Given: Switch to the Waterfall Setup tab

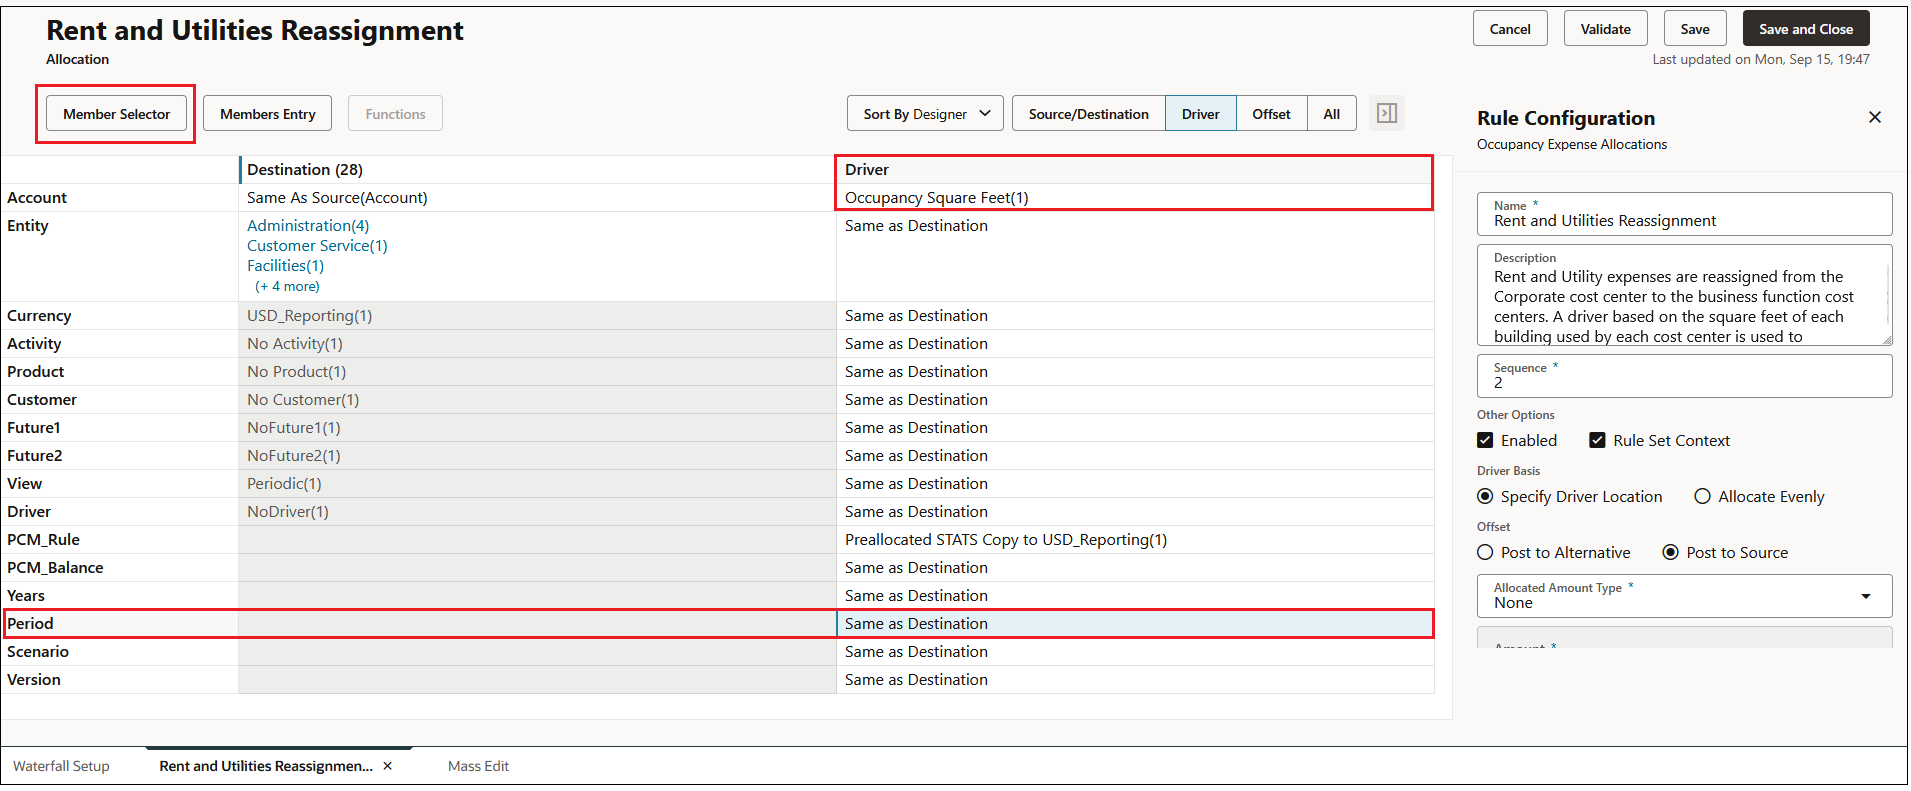Looking at the screenshot, I should click(x=61, y=766).
